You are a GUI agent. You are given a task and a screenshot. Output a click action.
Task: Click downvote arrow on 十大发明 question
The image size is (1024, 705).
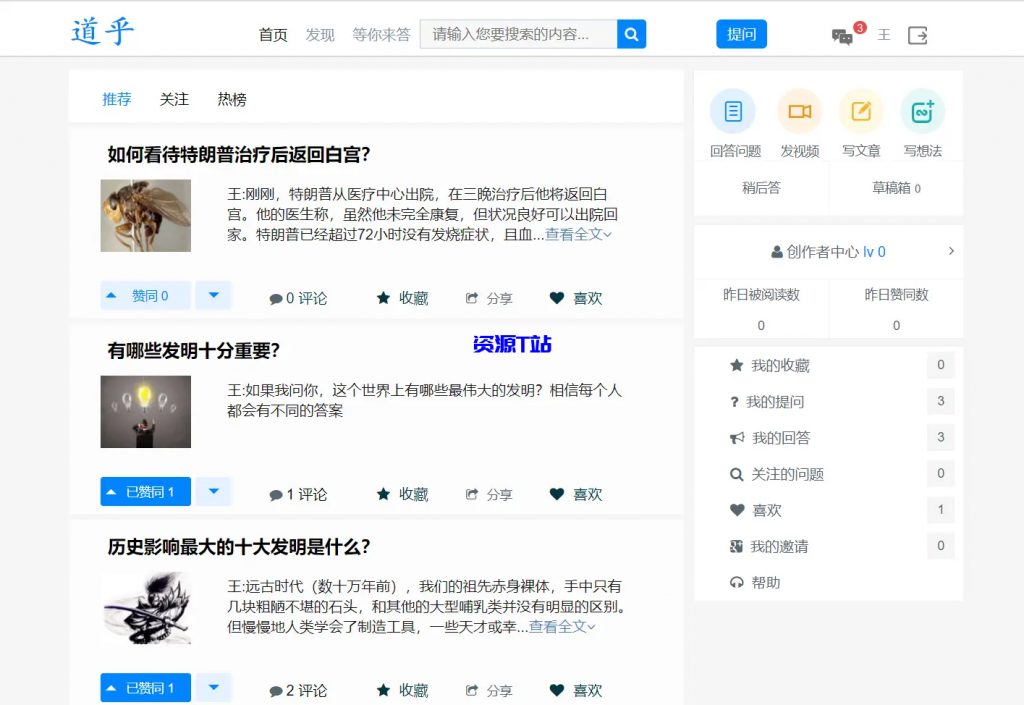coord(214,687)
